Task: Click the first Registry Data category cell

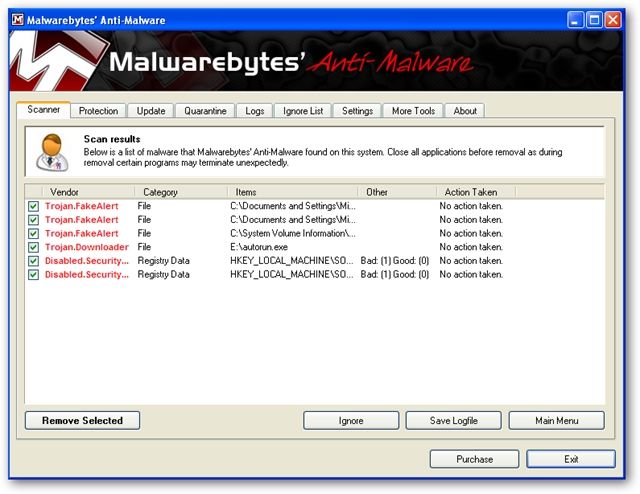Action: click(163, 261)
